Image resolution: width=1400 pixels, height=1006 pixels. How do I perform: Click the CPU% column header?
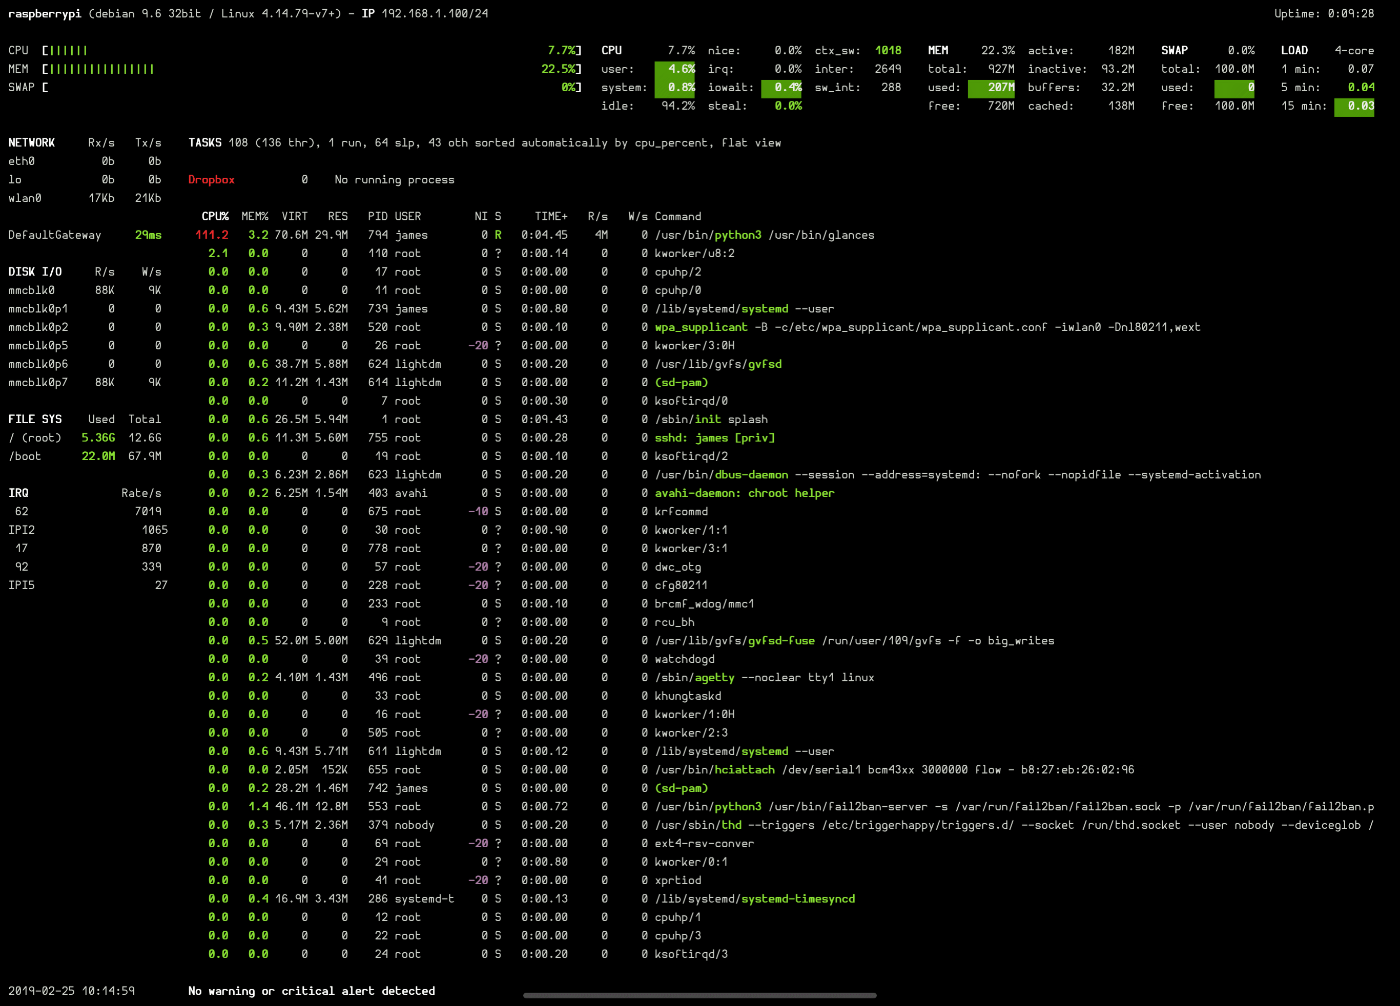[215, 216]
